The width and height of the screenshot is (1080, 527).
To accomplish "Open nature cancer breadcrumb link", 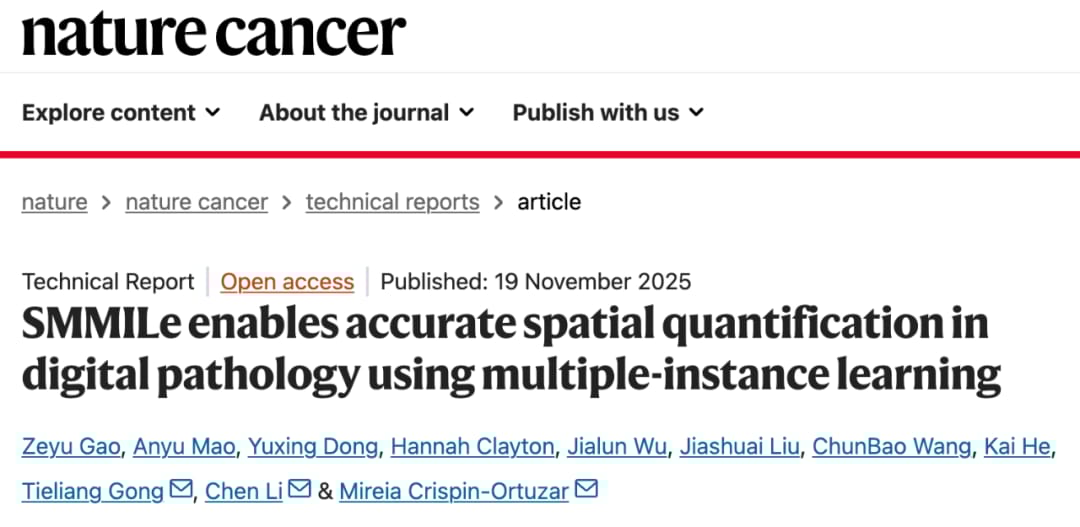I will coord(196,202).
